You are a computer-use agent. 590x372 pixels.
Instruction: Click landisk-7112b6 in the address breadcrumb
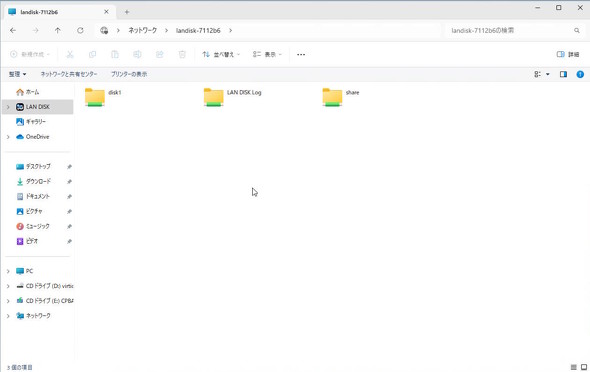198,30
